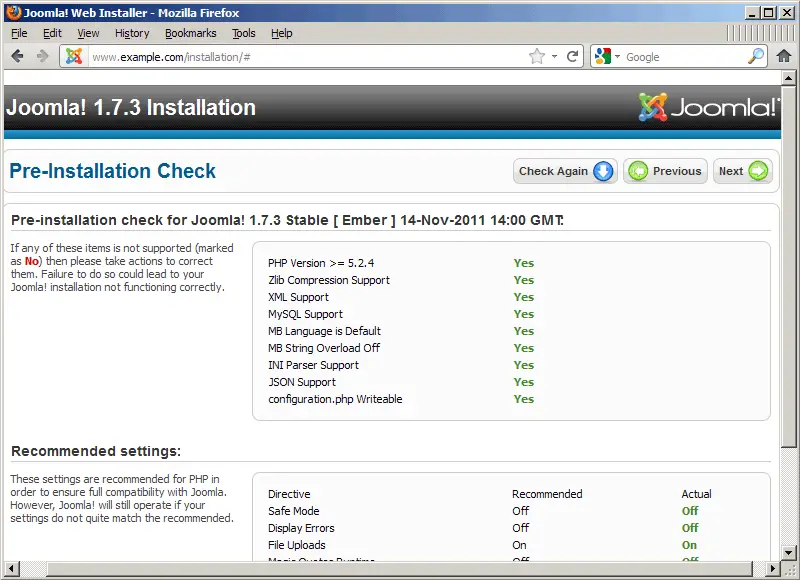The width and height of the screenshot is (800, 580).
Task: Click the vertical scrollbar thumb
Action: point(788,267)
